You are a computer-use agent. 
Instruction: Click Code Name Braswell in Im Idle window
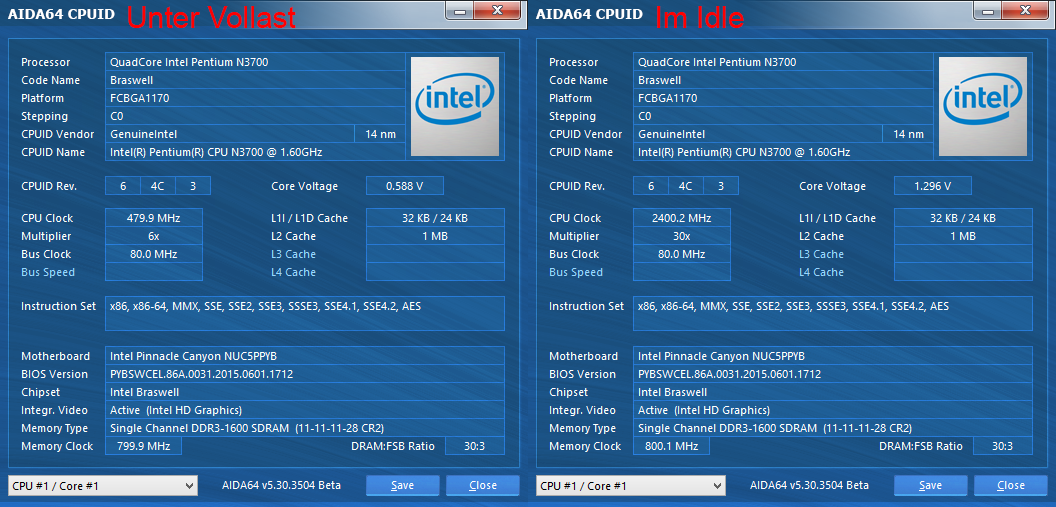[784, 80]
